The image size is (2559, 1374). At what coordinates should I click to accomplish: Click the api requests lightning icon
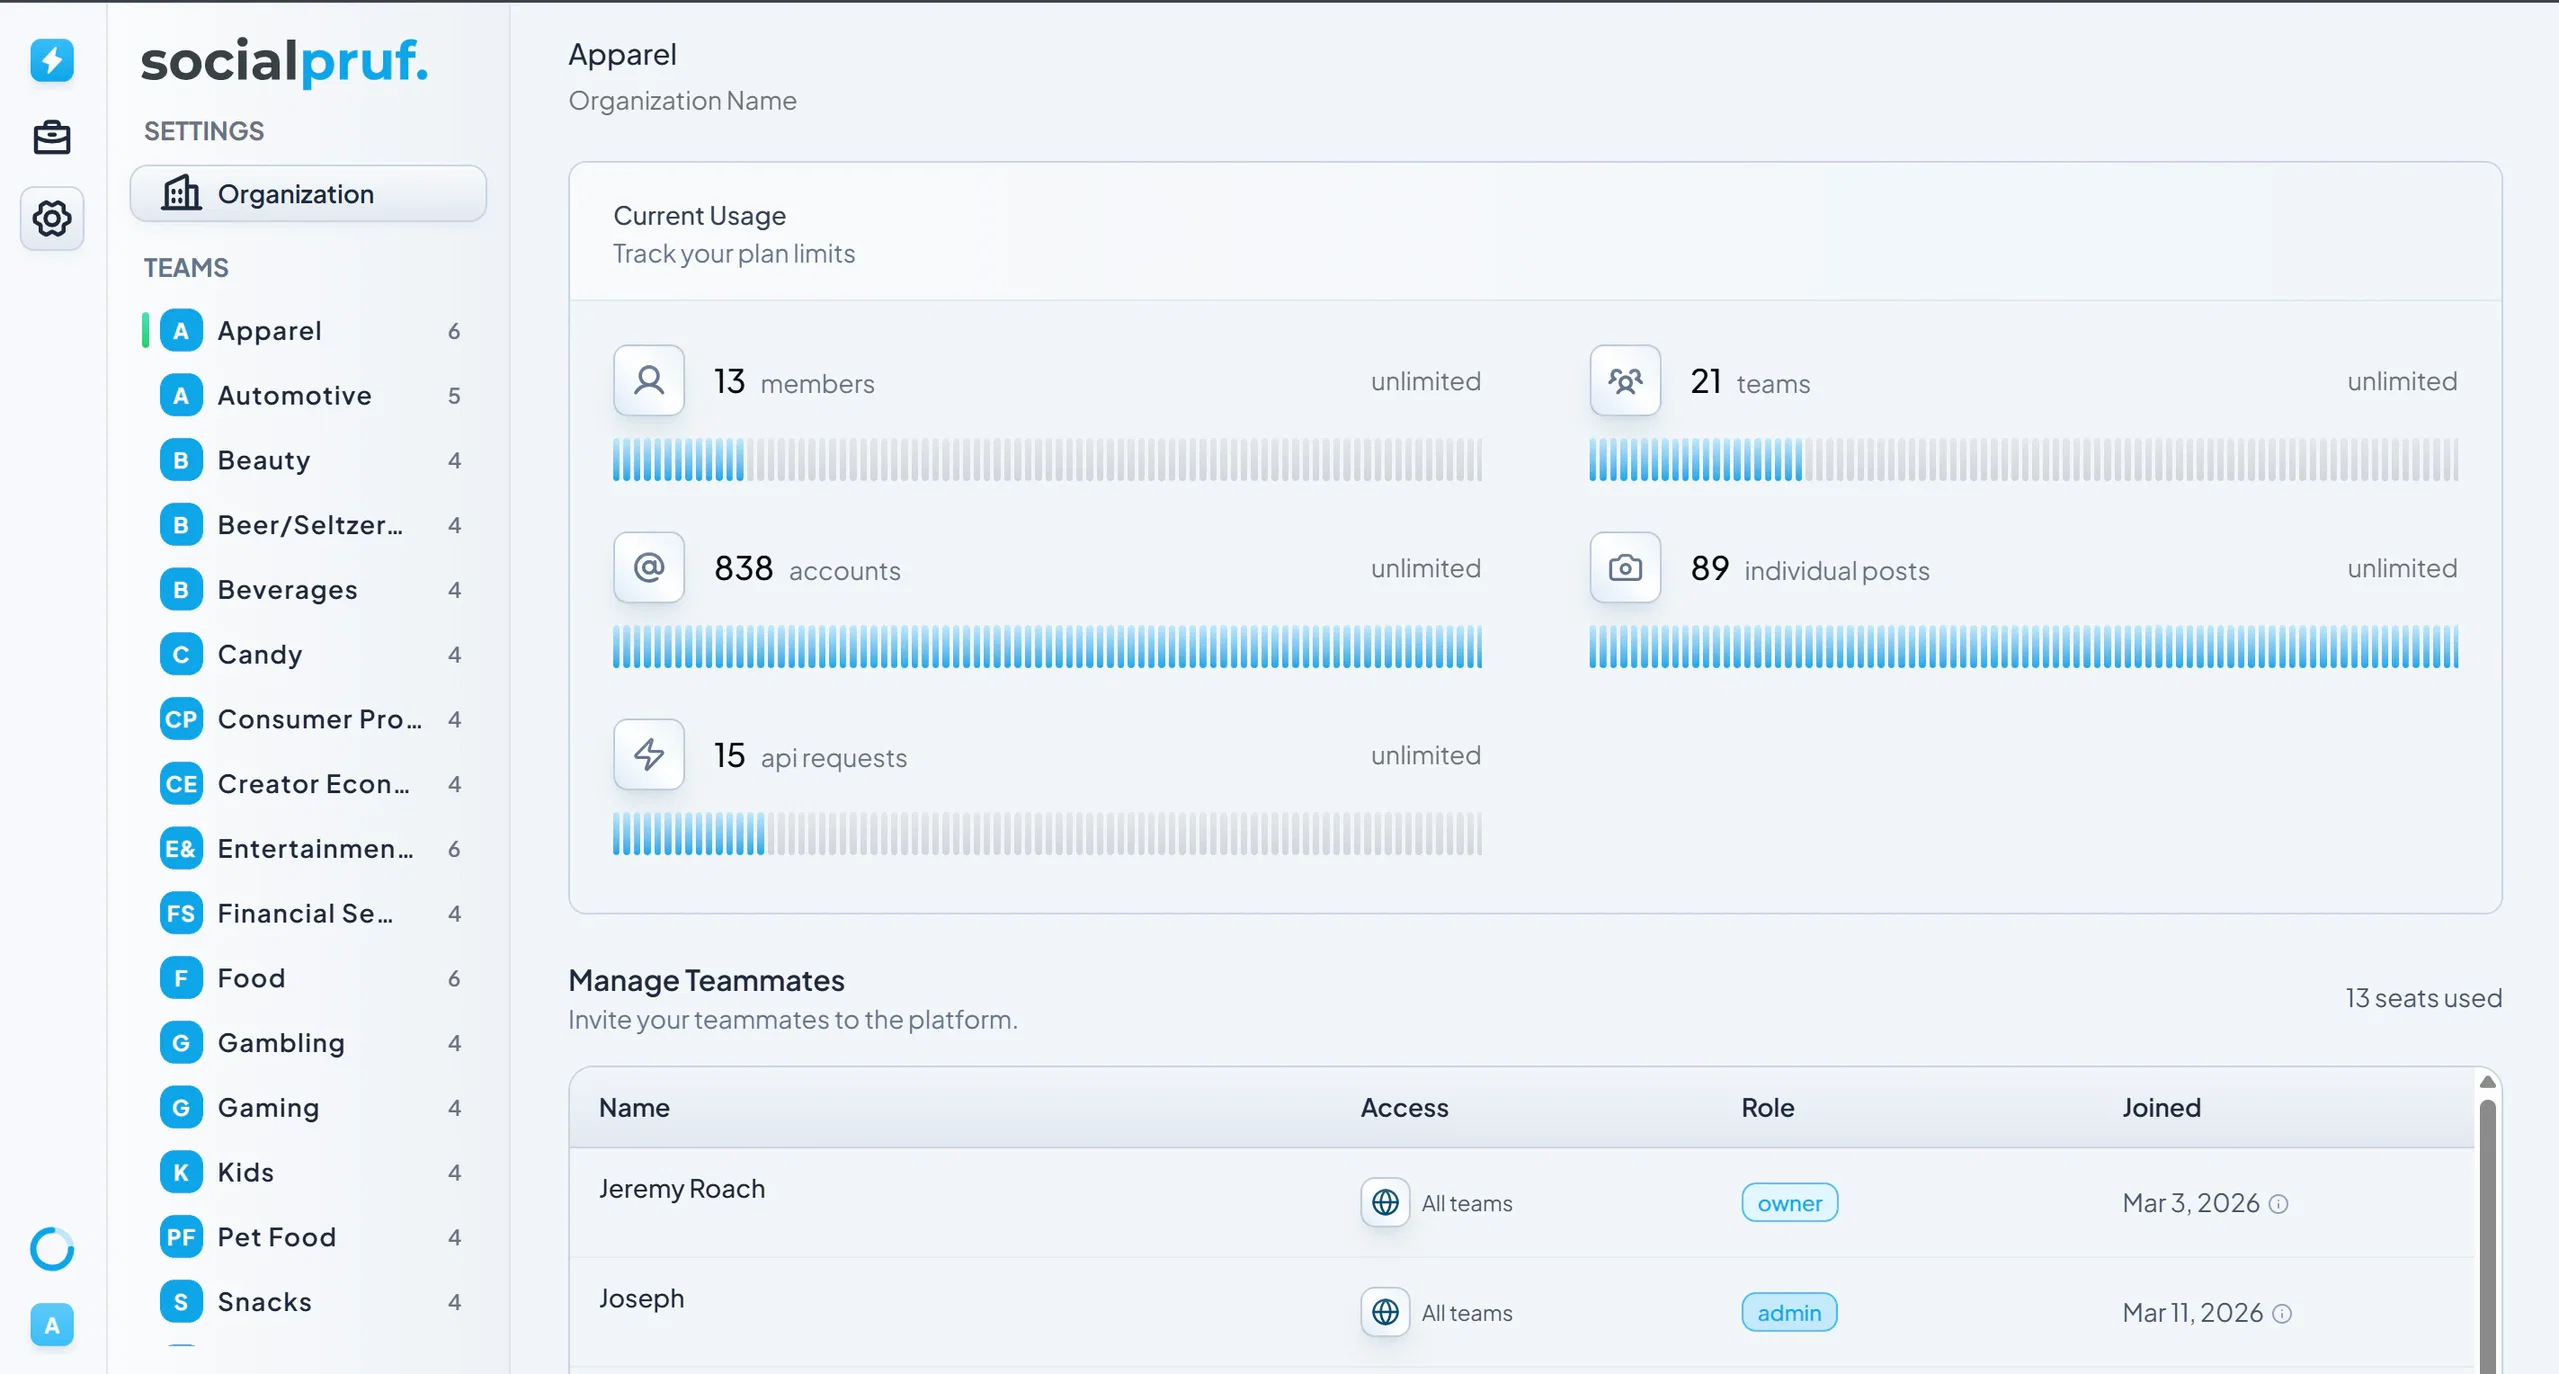coord(649,754)
